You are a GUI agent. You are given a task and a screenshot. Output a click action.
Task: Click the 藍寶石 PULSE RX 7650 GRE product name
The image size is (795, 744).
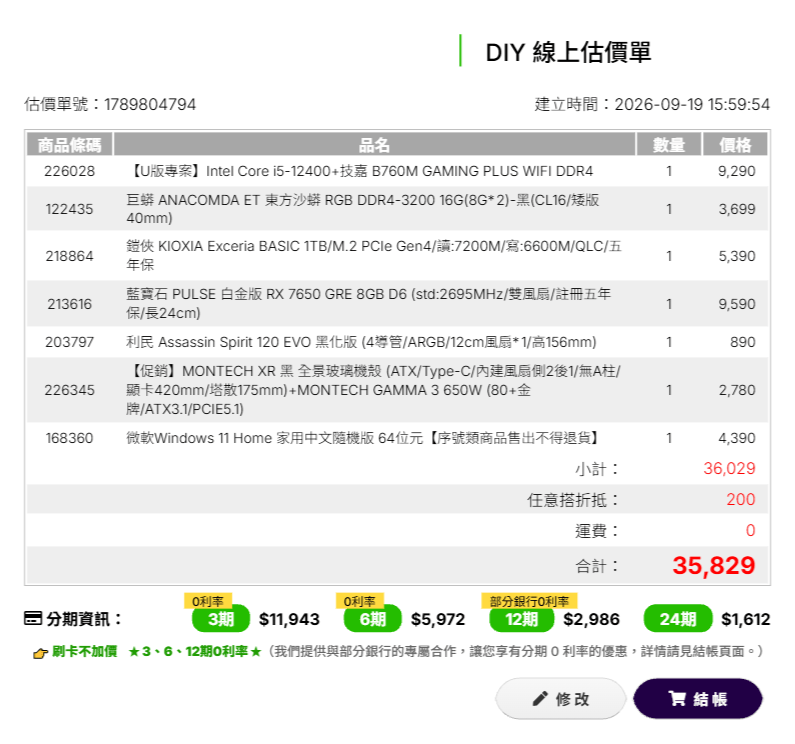(x=369, y=303)
